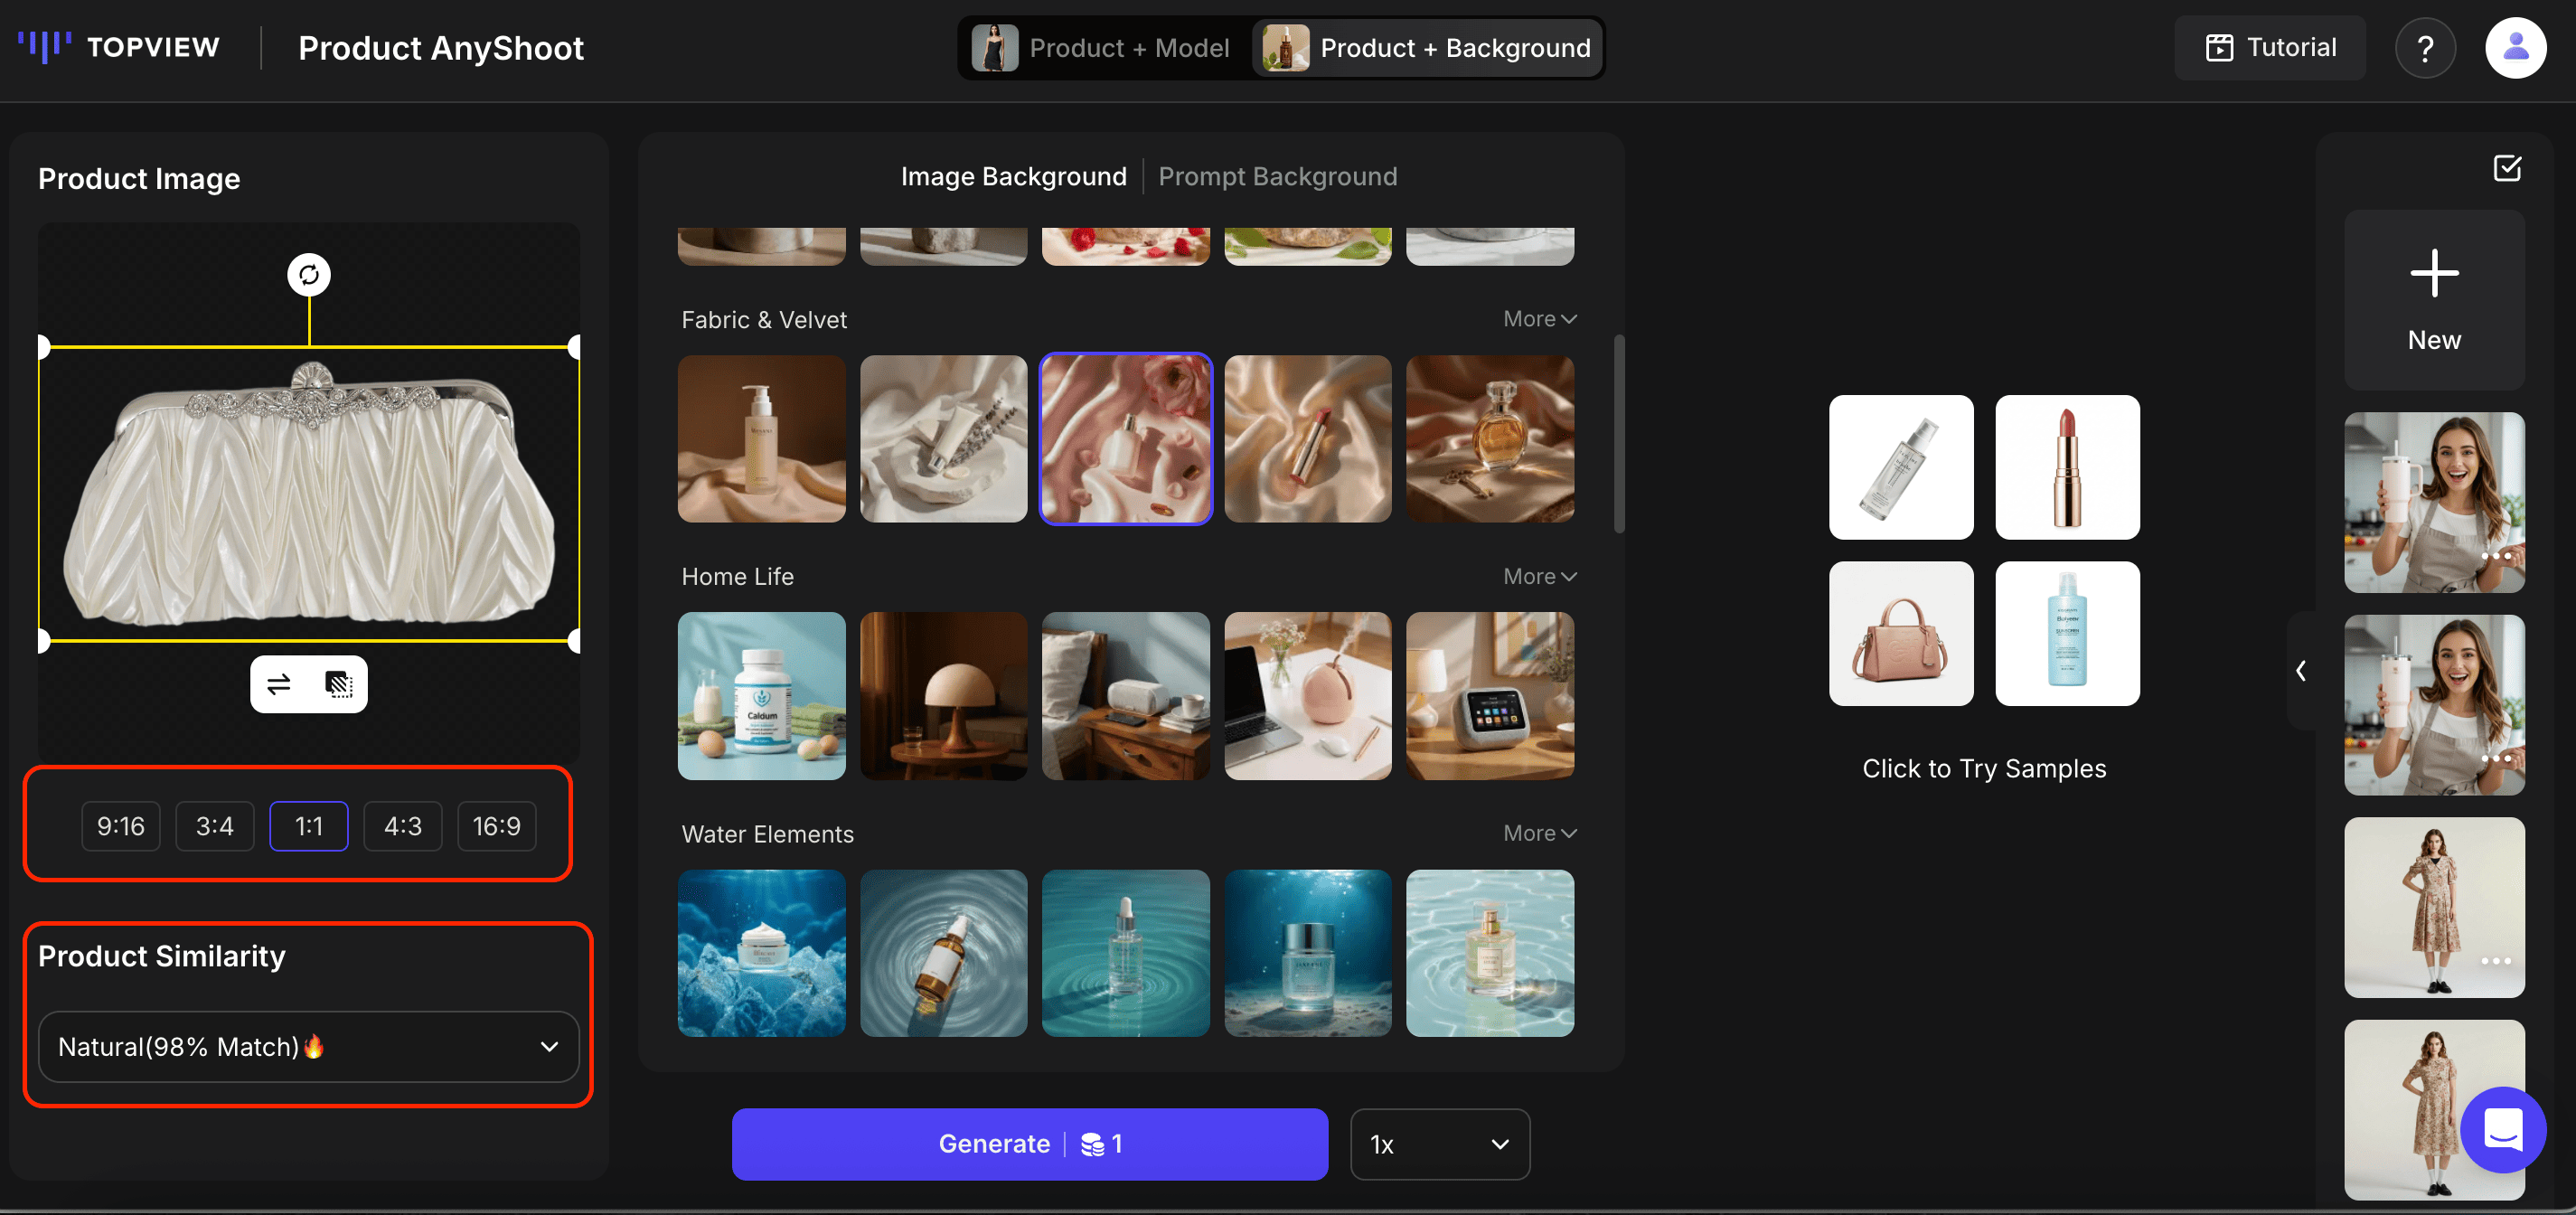Select the 9:16 aspect ratio

[120, 826]
